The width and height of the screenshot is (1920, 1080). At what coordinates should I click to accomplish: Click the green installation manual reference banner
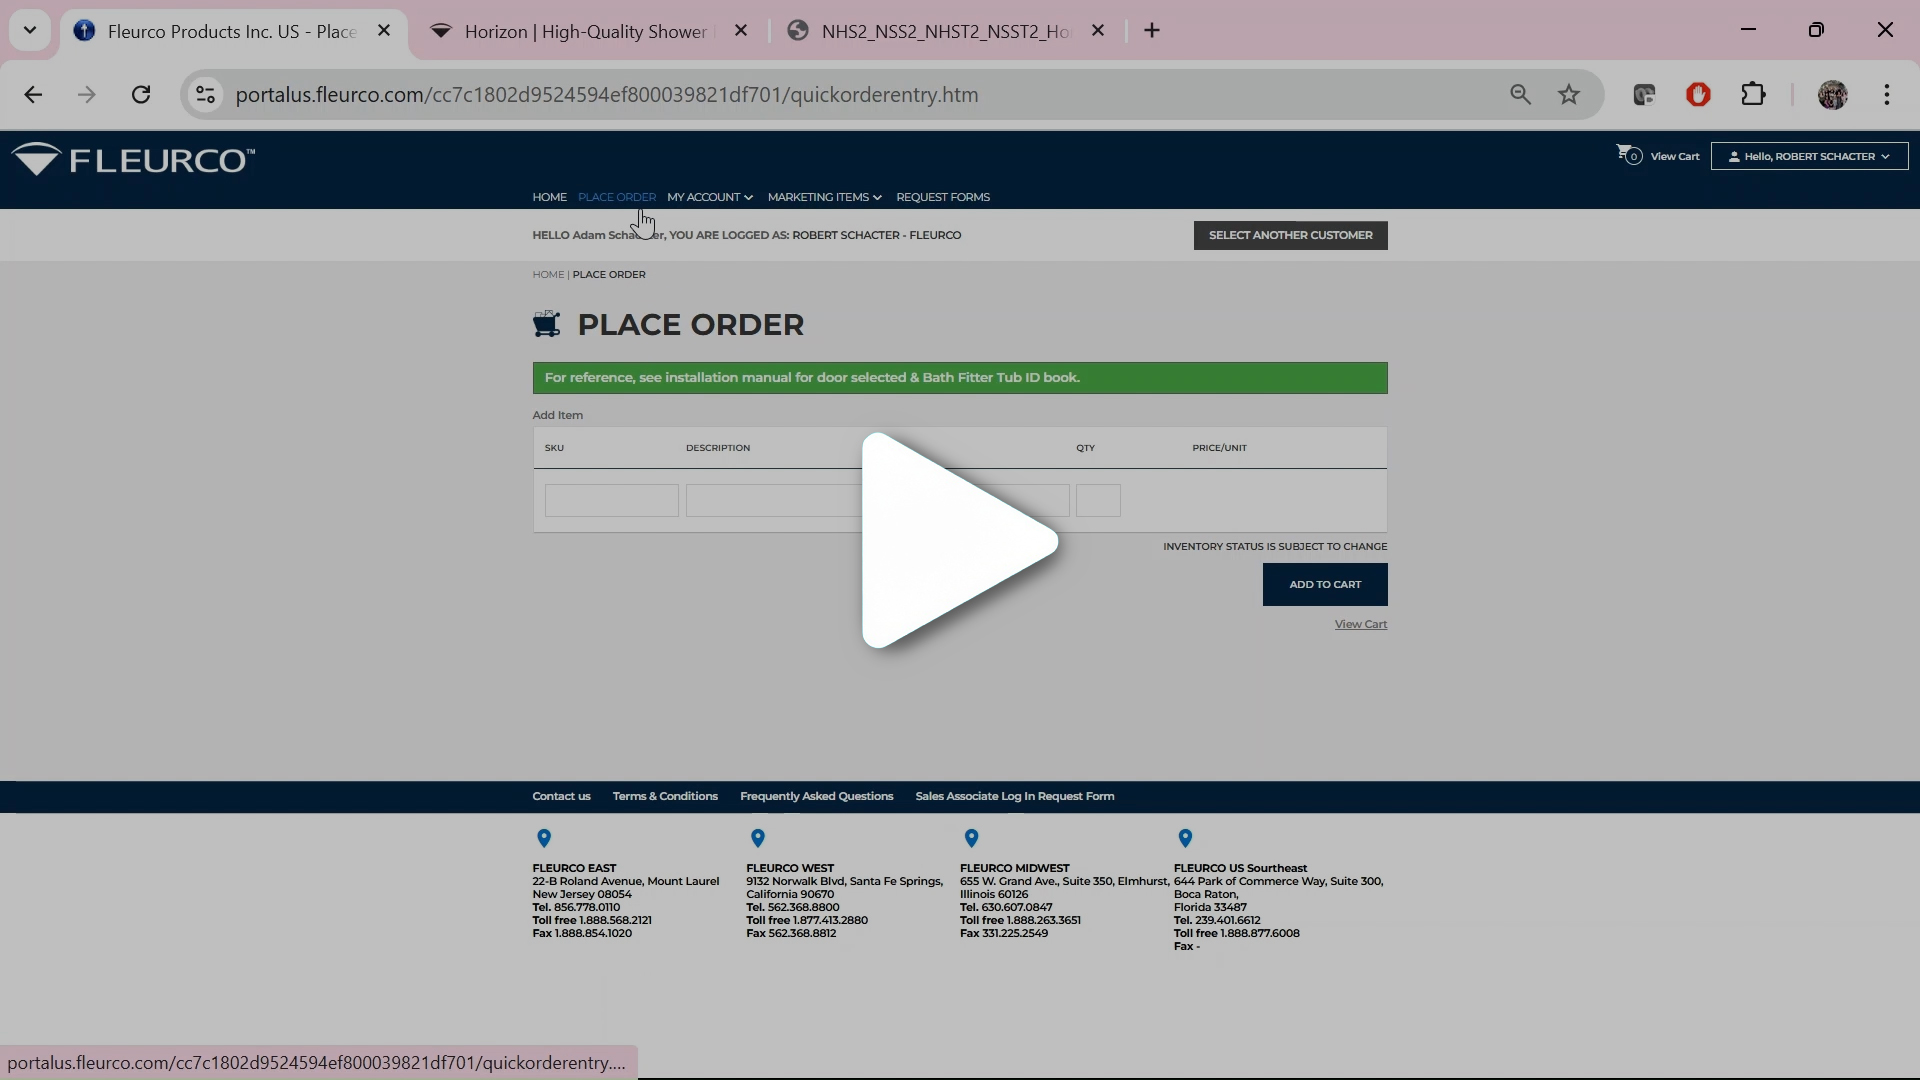point(960,378)
